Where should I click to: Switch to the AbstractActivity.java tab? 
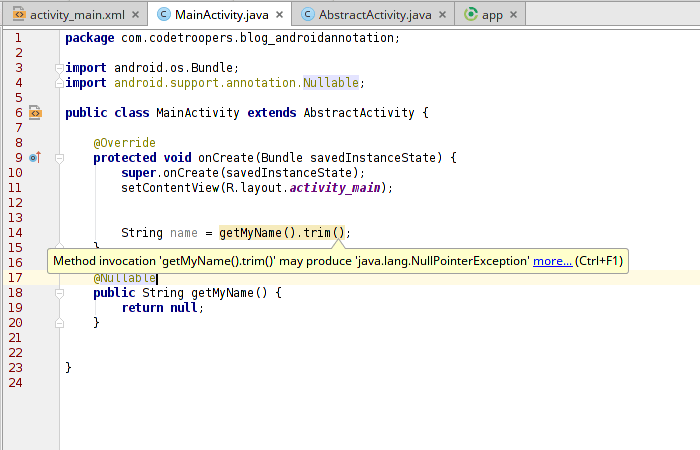tap(374, 15)
